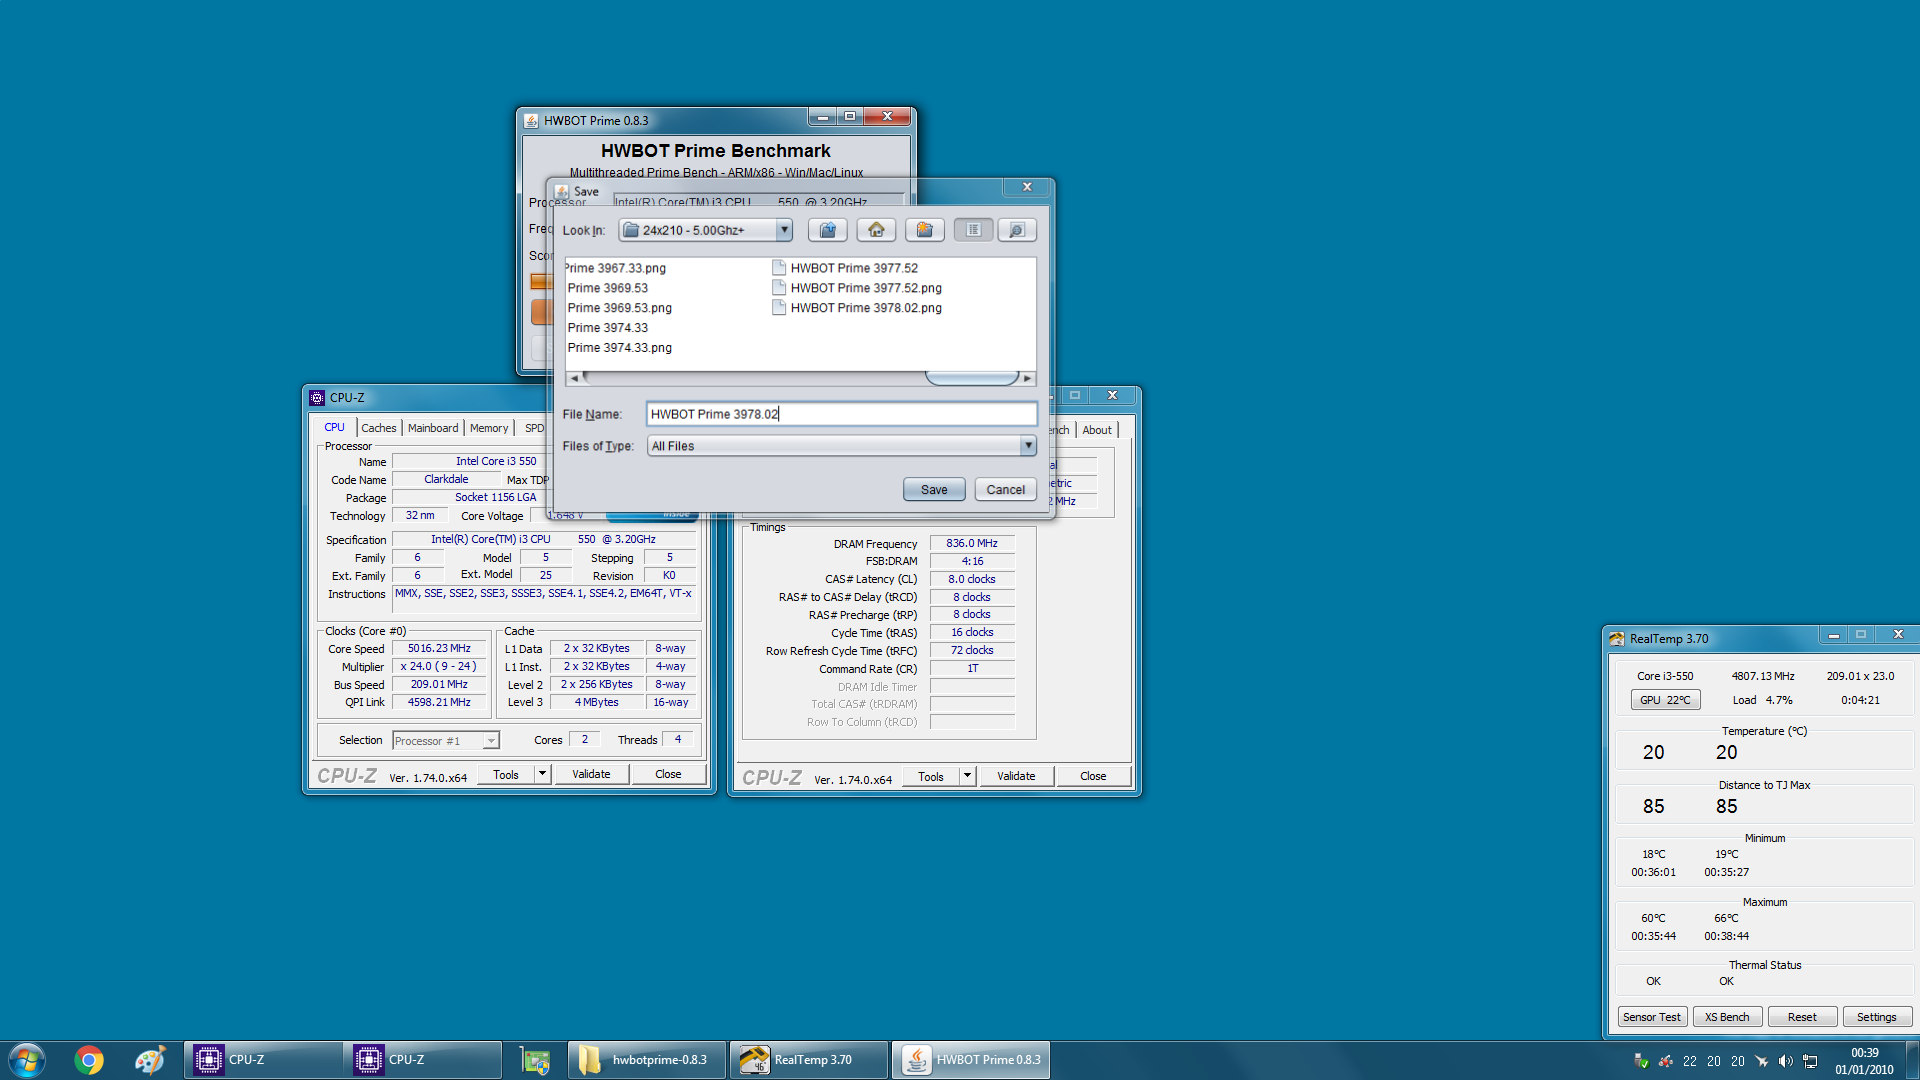1920x1080 pixels.
Task: Switch to first CPU-Z taskbar item
Action: [x=263, y=1060]
